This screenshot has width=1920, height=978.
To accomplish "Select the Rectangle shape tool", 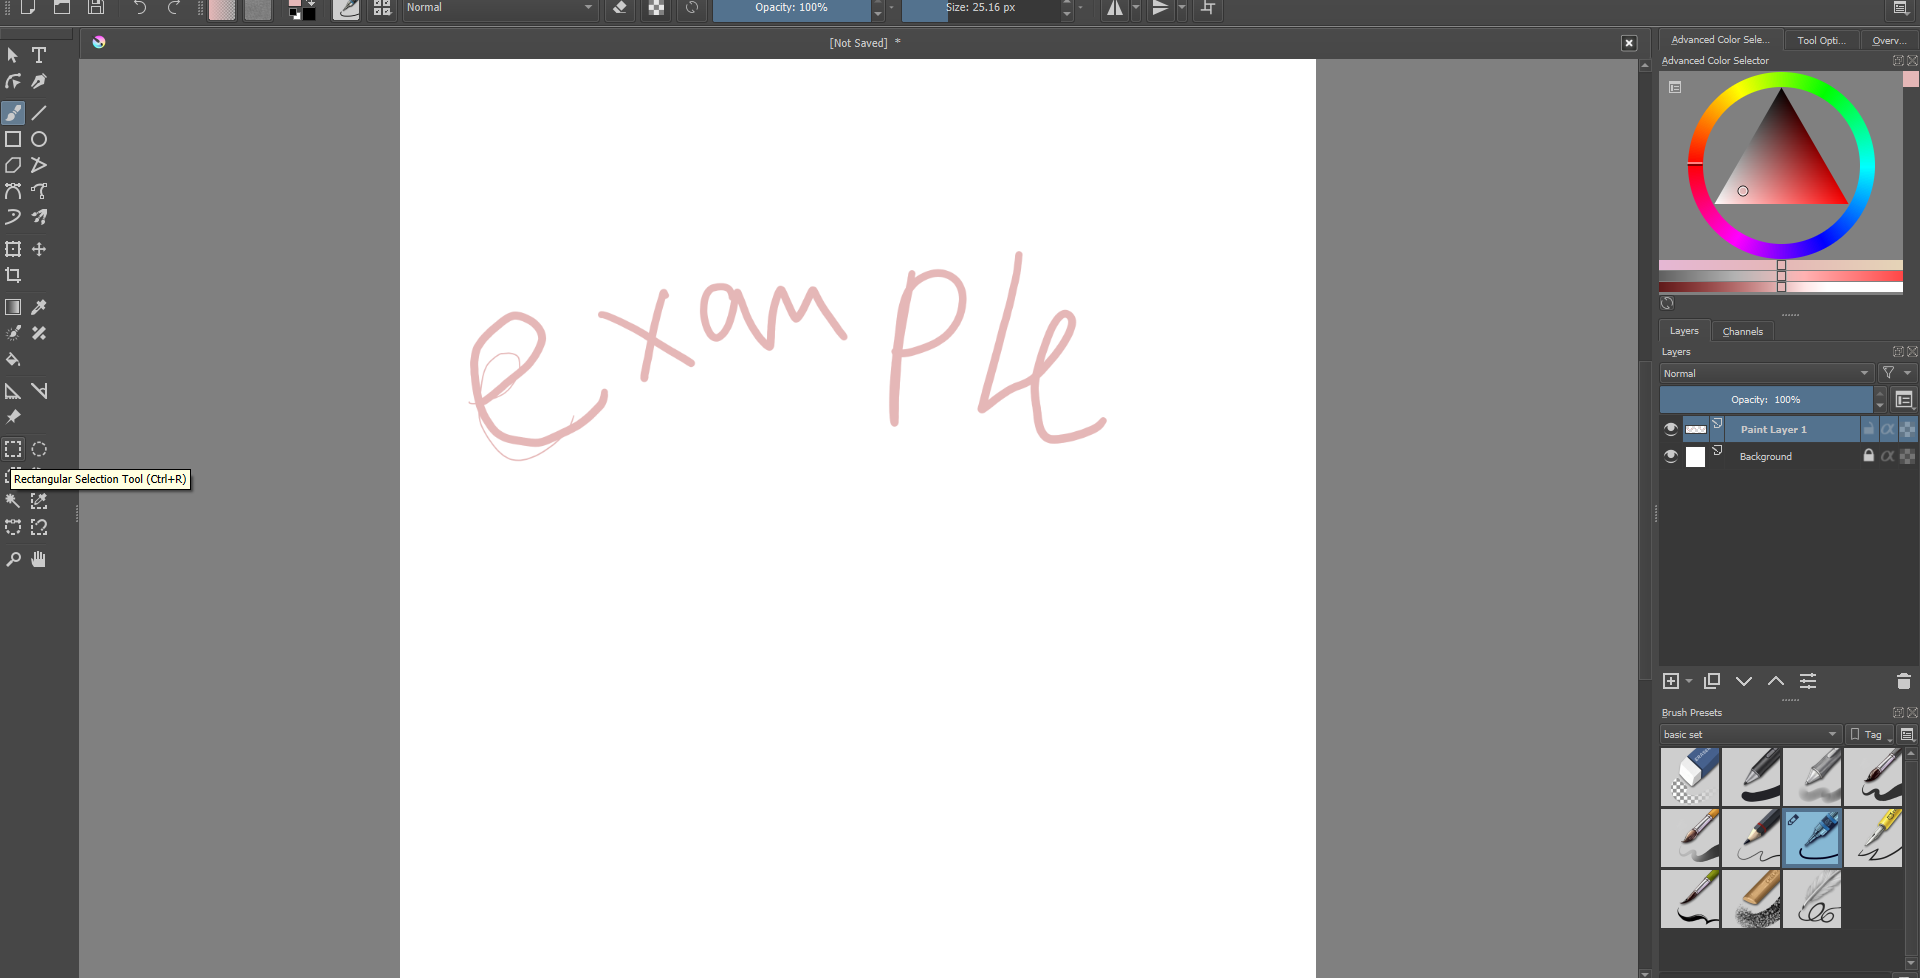I will [13, 139].
